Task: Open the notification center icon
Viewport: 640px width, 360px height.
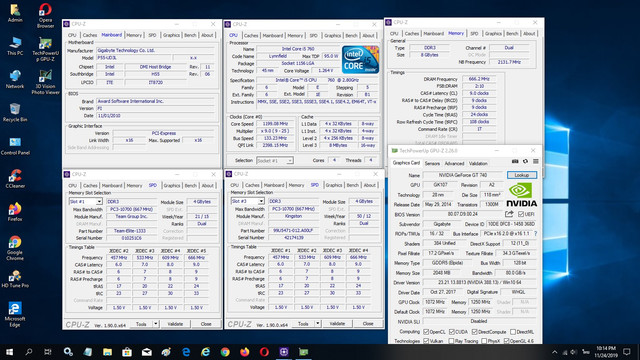Action: (627, 351)
